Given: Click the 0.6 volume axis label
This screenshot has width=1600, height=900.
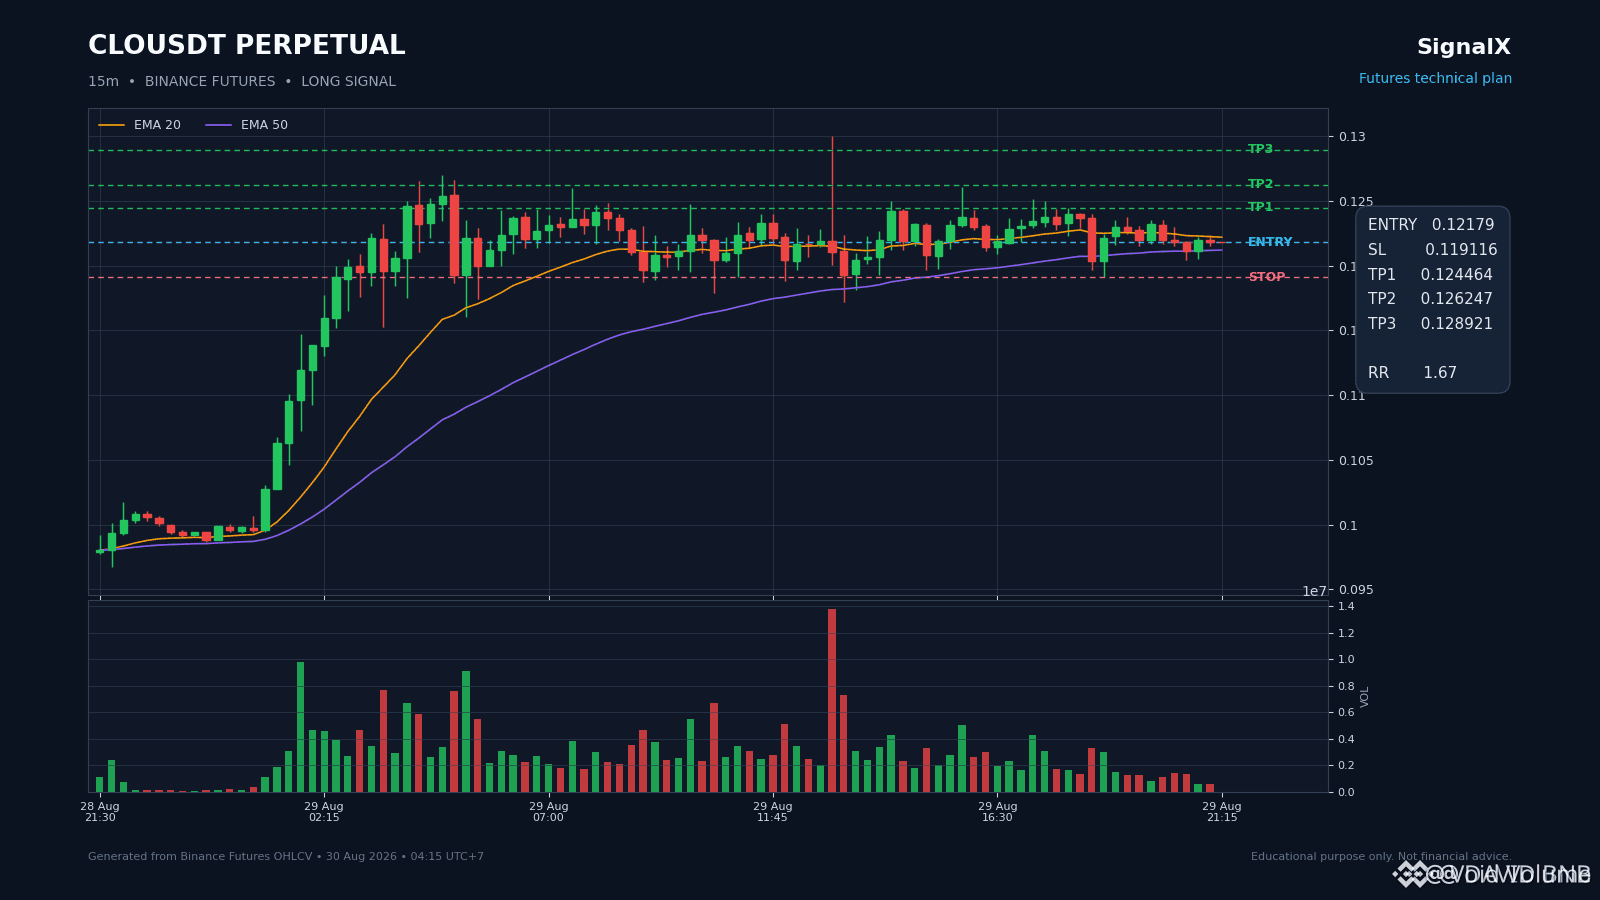Looking at the screenshot, I should click(1346, 713).
